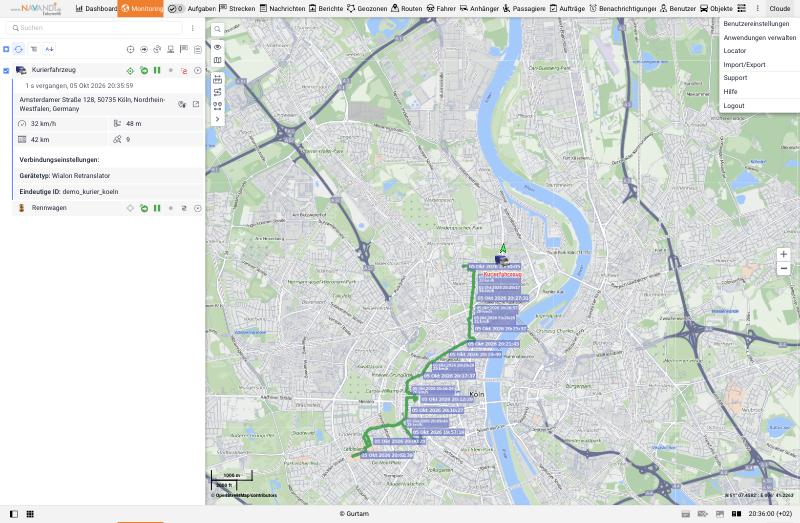The height and width of the screenshot is (523, 800).
Task: Open the map search tool
Action: (x=217, y=30)
